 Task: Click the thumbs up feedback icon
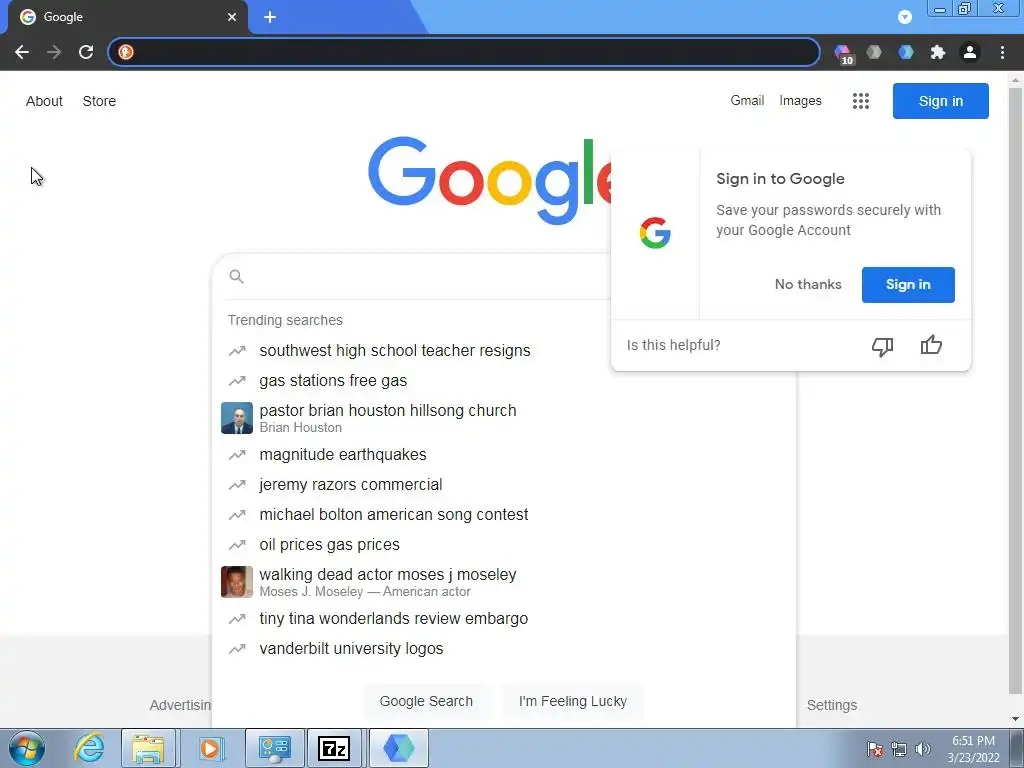pos(931,345)
